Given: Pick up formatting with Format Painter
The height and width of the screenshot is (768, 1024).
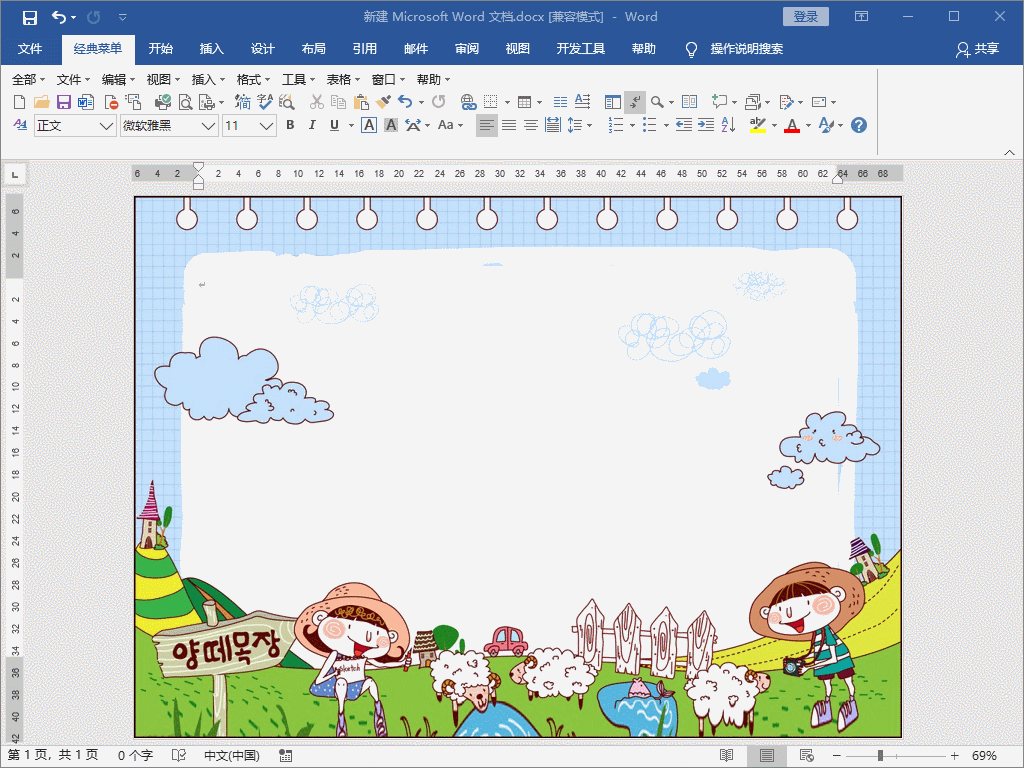Looking at the screenshot, I should [x=383, y=102].
